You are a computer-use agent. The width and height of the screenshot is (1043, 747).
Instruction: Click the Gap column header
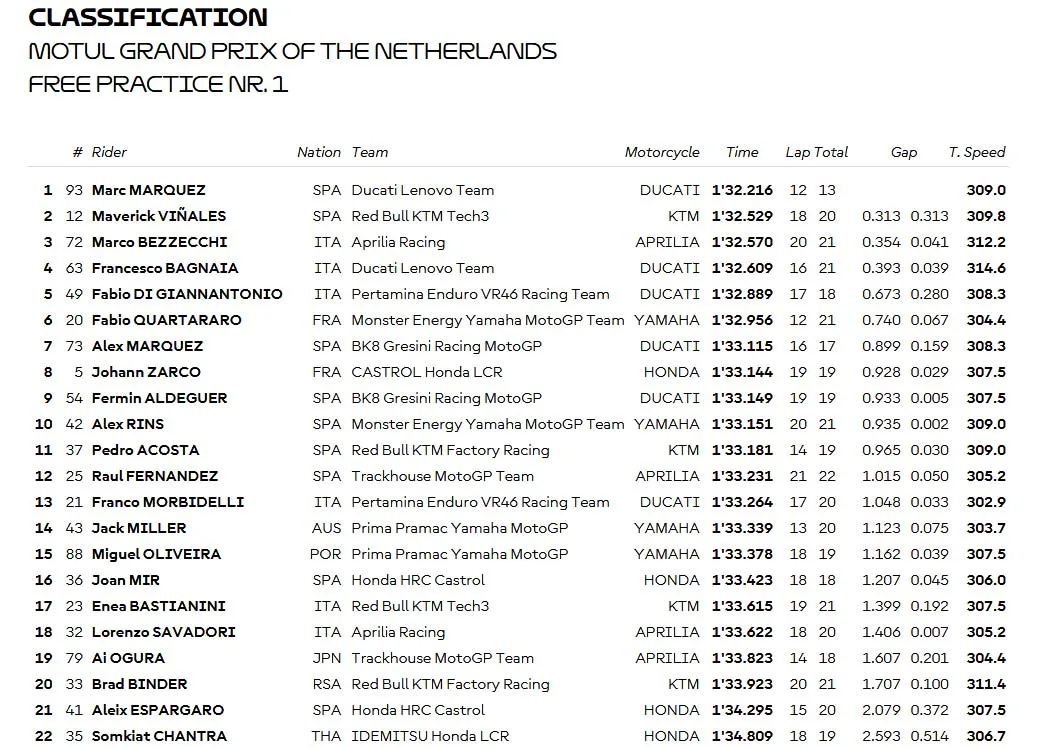coord(904,152)
